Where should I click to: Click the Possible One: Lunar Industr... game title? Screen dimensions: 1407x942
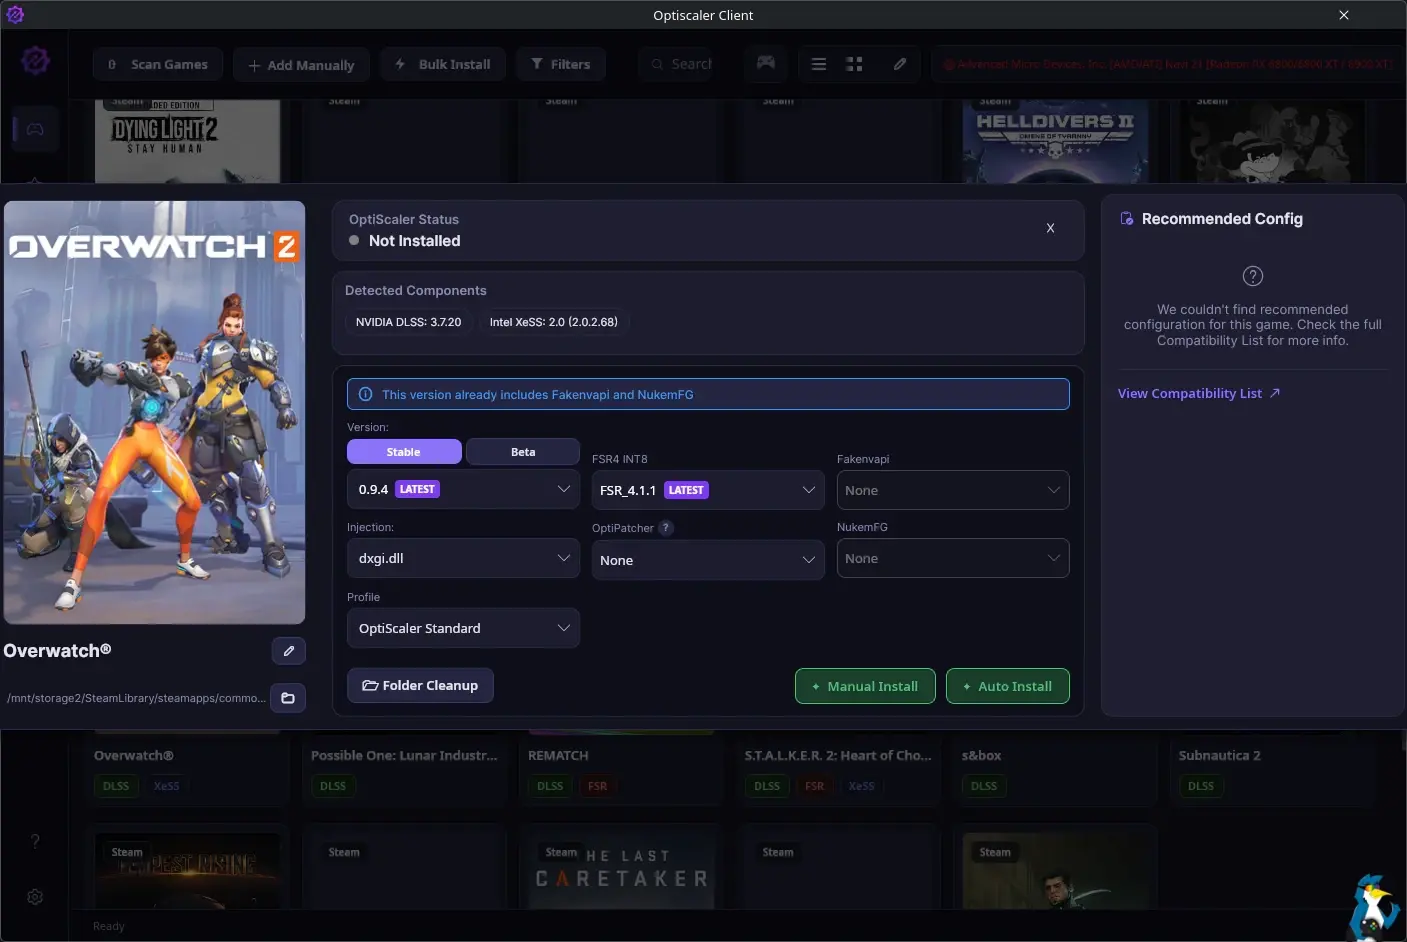click(404, 755)
